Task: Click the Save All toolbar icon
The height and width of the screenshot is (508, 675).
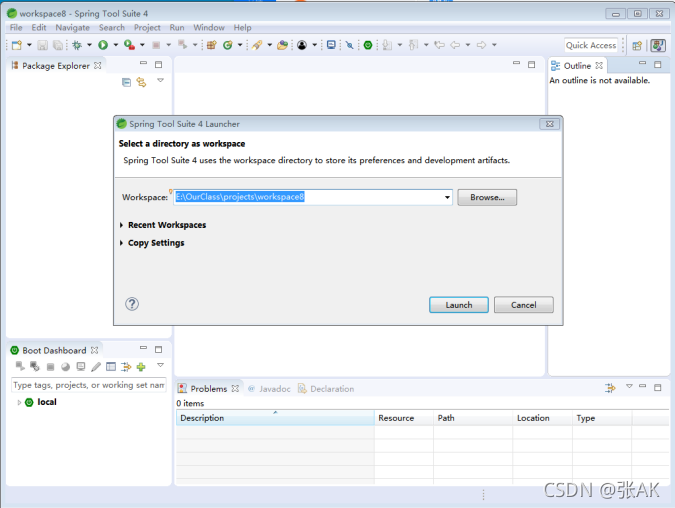Action: tap(58, 45)
